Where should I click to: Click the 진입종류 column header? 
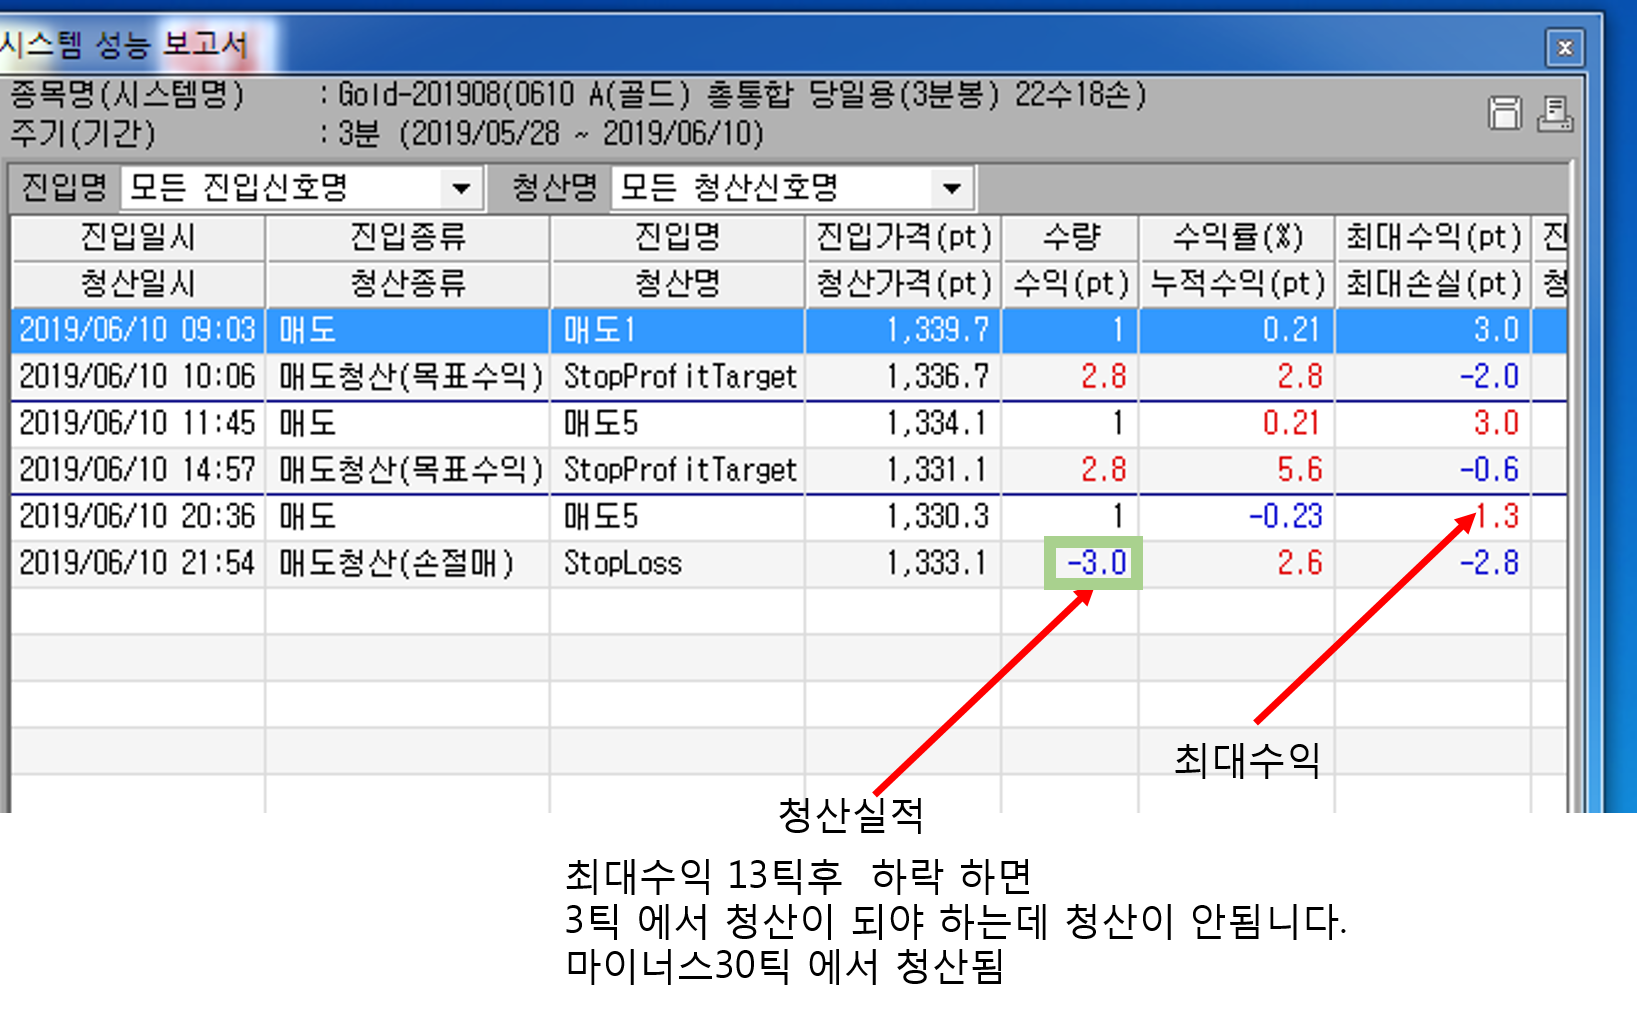408,237
